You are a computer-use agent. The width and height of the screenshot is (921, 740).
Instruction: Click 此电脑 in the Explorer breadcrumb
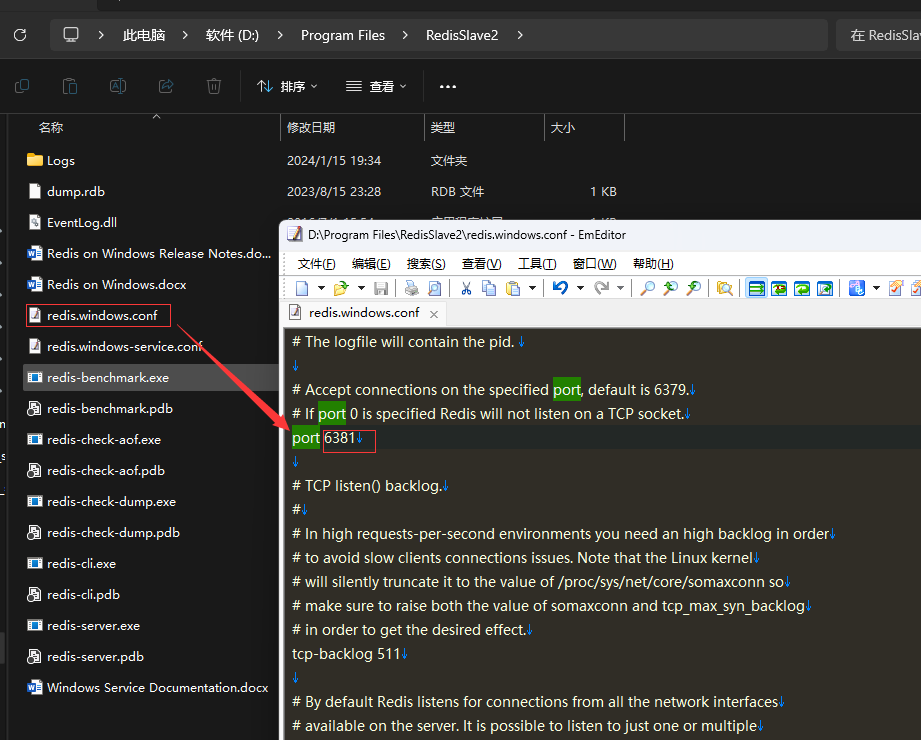144,35
